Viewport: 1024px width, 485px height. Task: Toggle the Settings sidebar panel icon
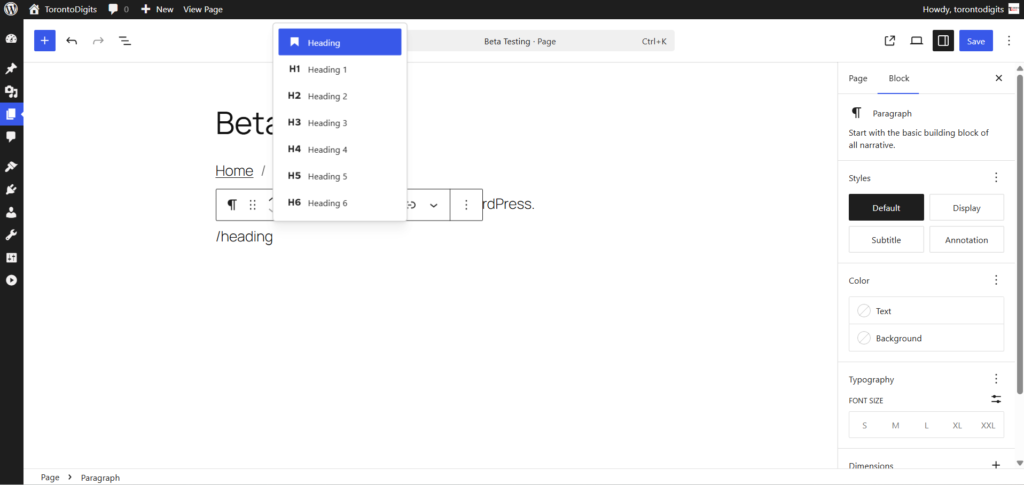(942, 41)
